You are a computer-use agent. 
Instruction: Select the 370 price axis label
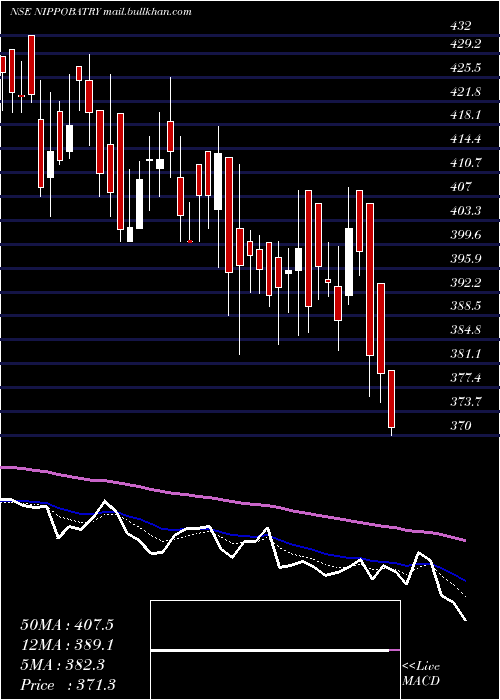(x=461, y=426)
